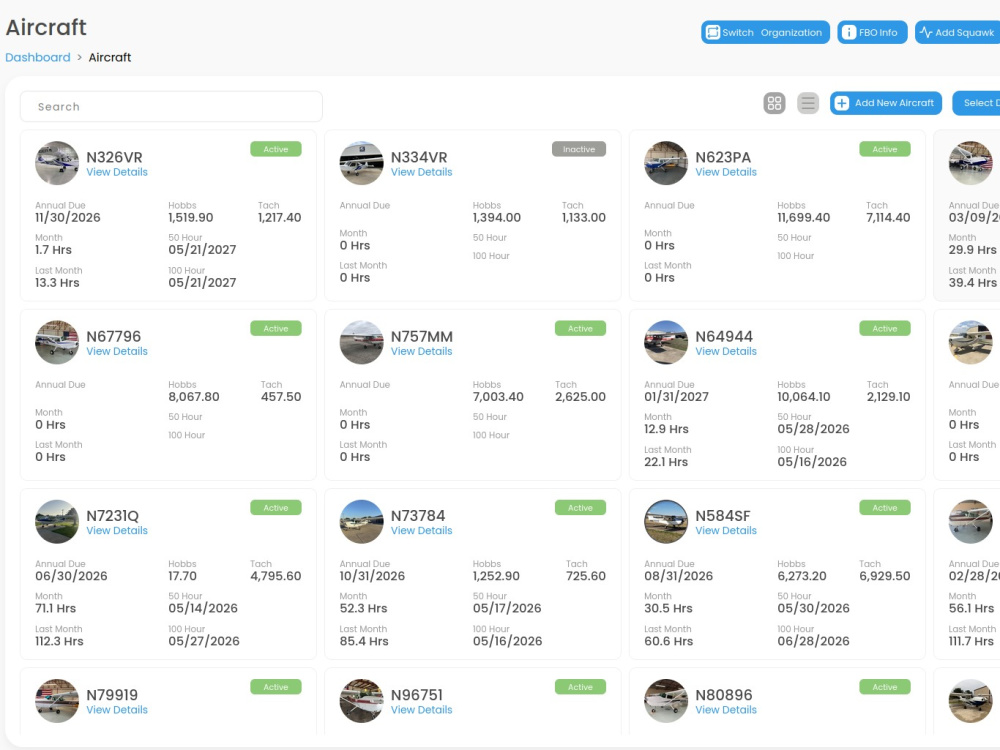Click Hobbs value 6,273.20

pos(802,576)
